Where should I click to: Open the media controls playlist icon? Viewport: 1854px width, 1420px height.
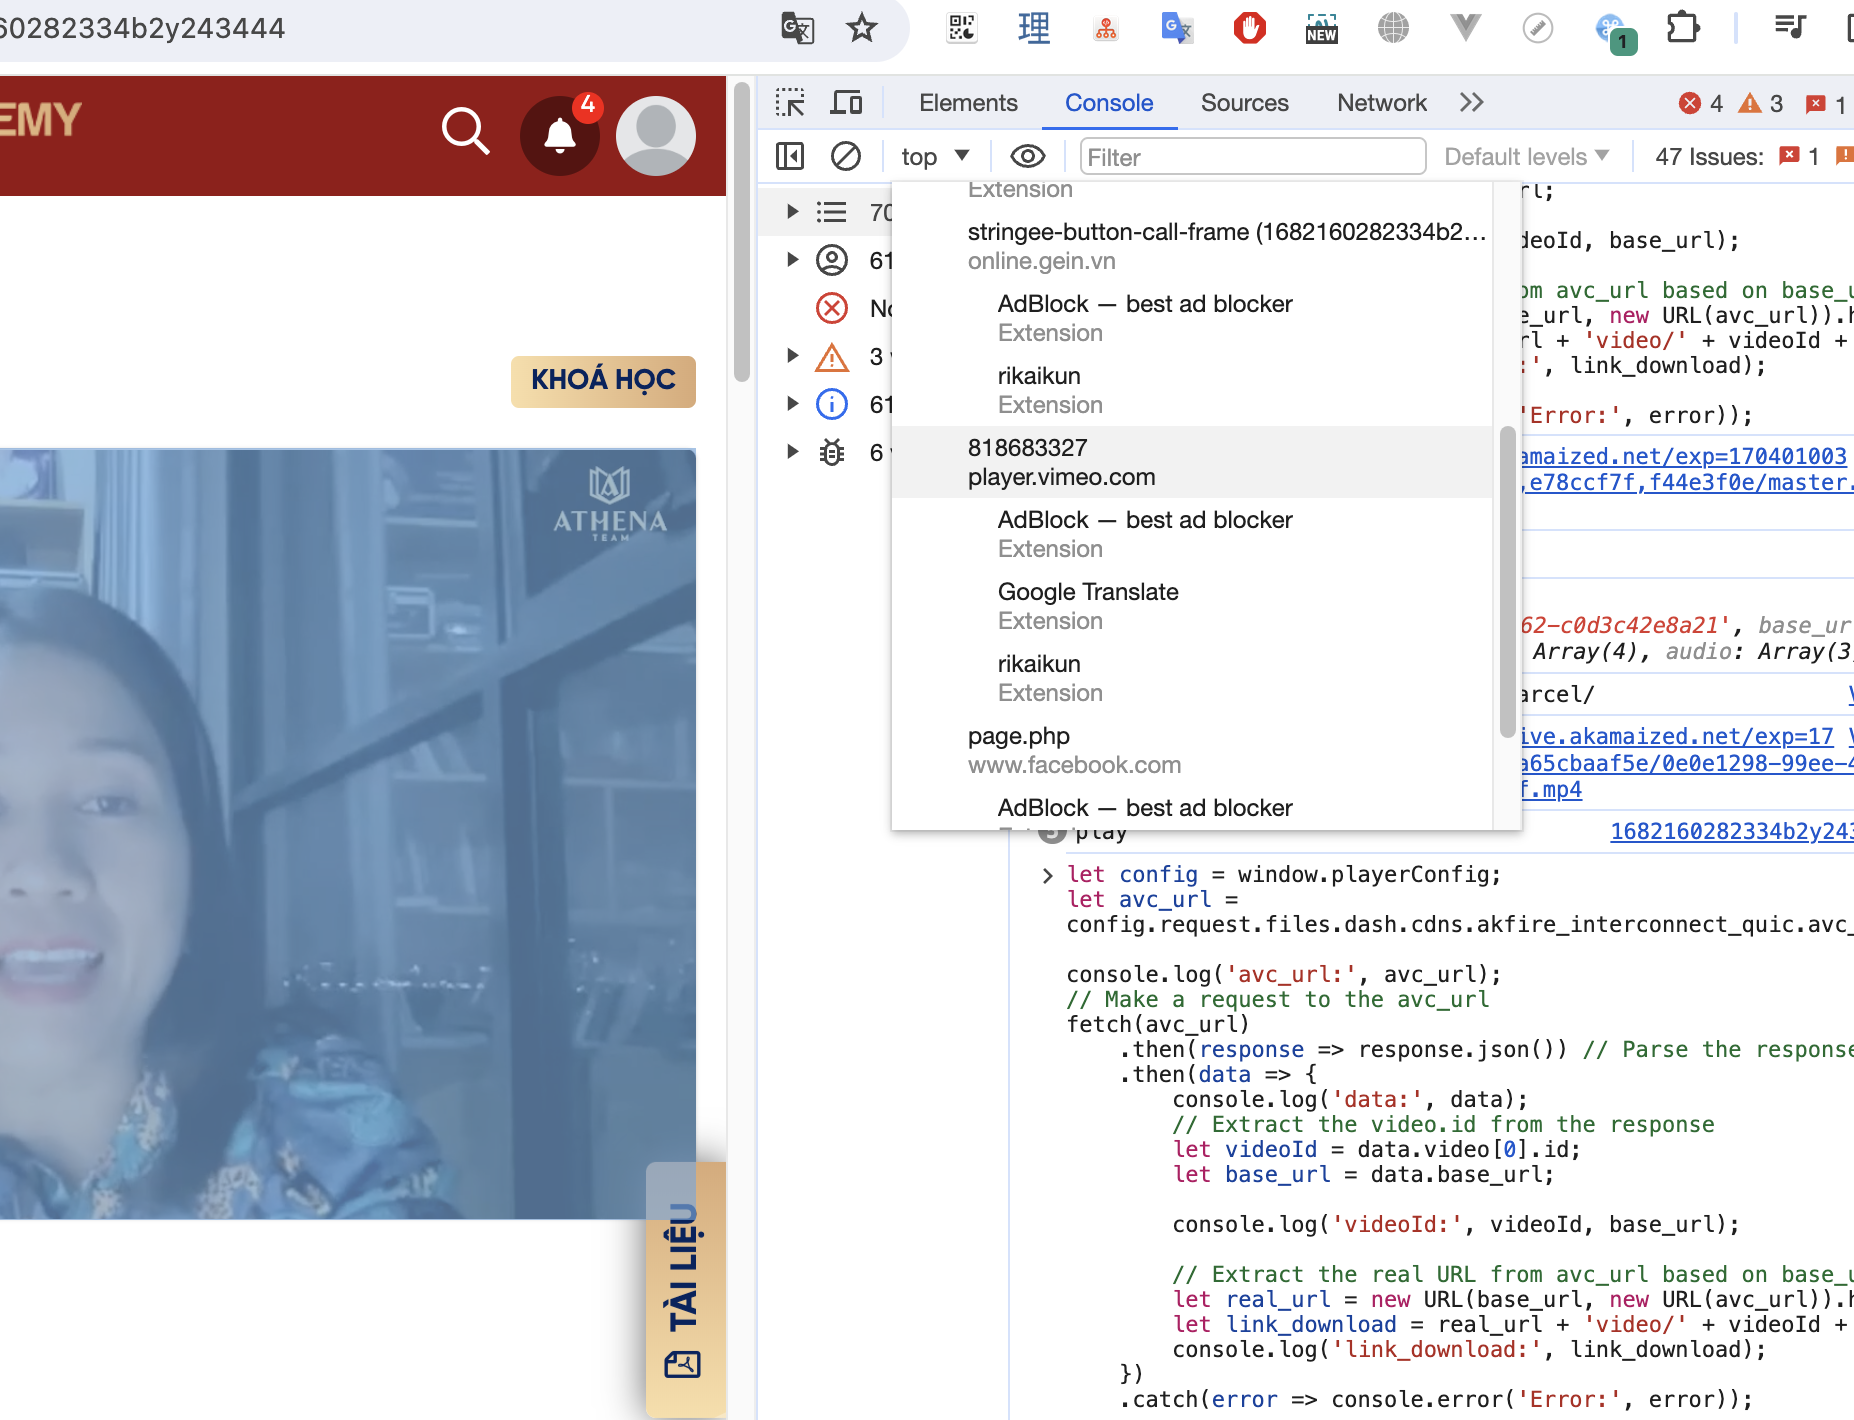point(1789,28)
